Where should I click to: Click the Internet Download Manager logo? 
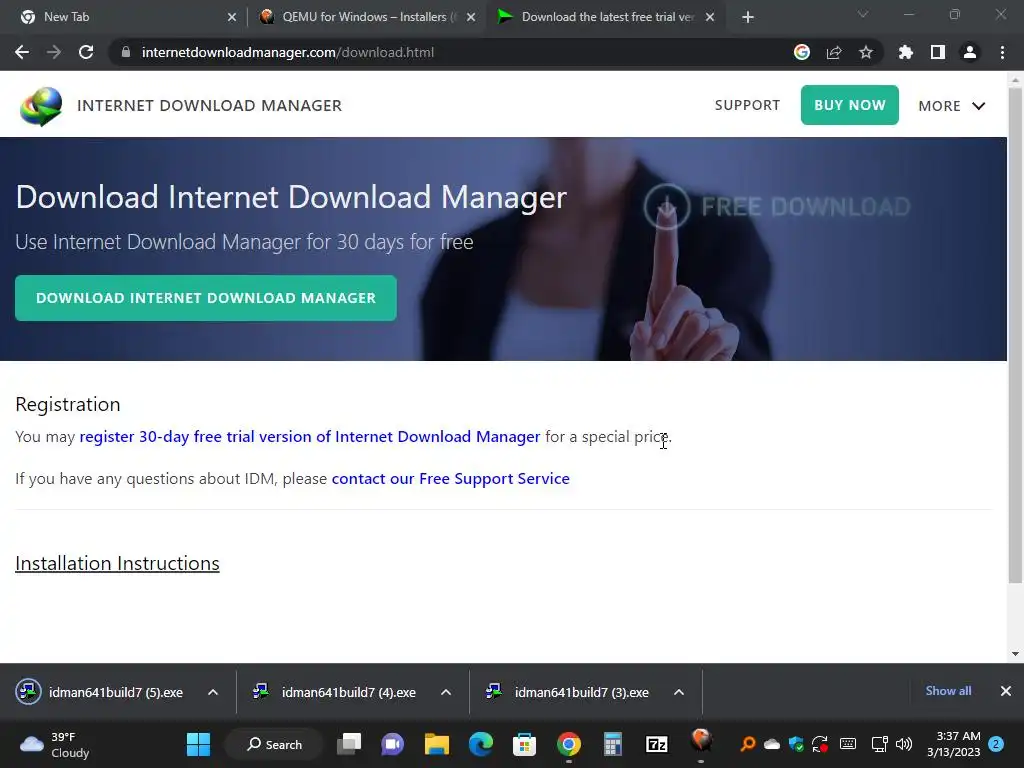tap(41, 106)
